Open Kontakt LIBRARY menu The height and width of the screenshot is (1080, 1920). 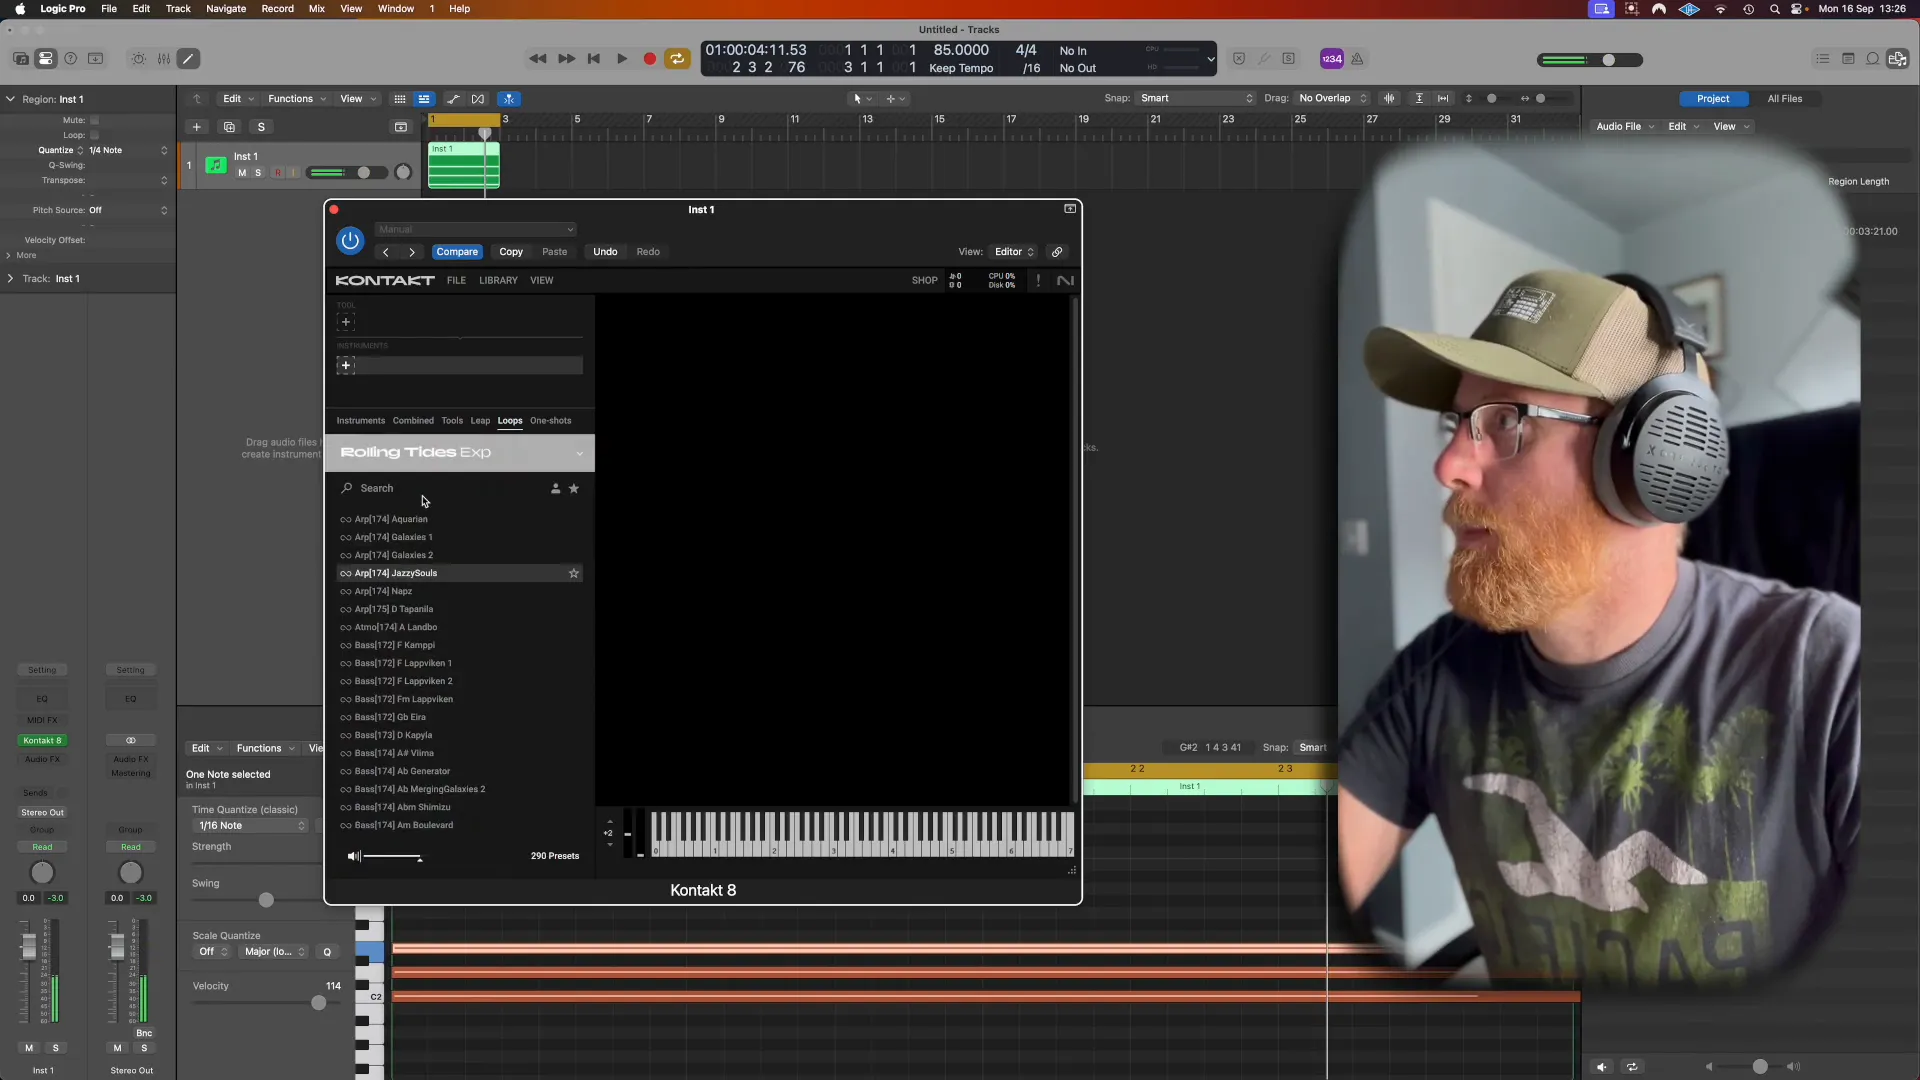[498, 281]
